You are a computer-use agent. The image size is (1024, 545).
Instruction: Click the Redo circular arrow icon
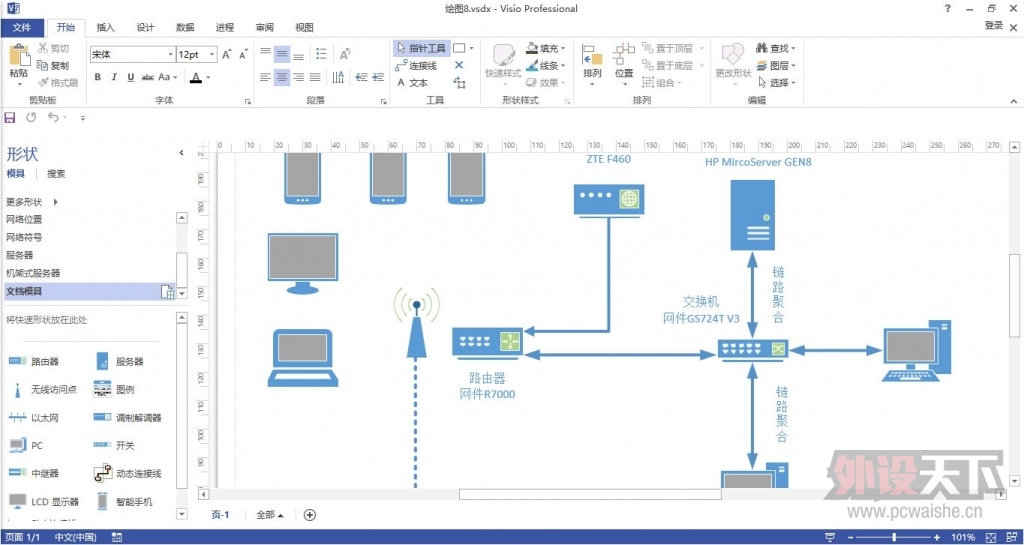pyautogui.click(x=31, y=117)
